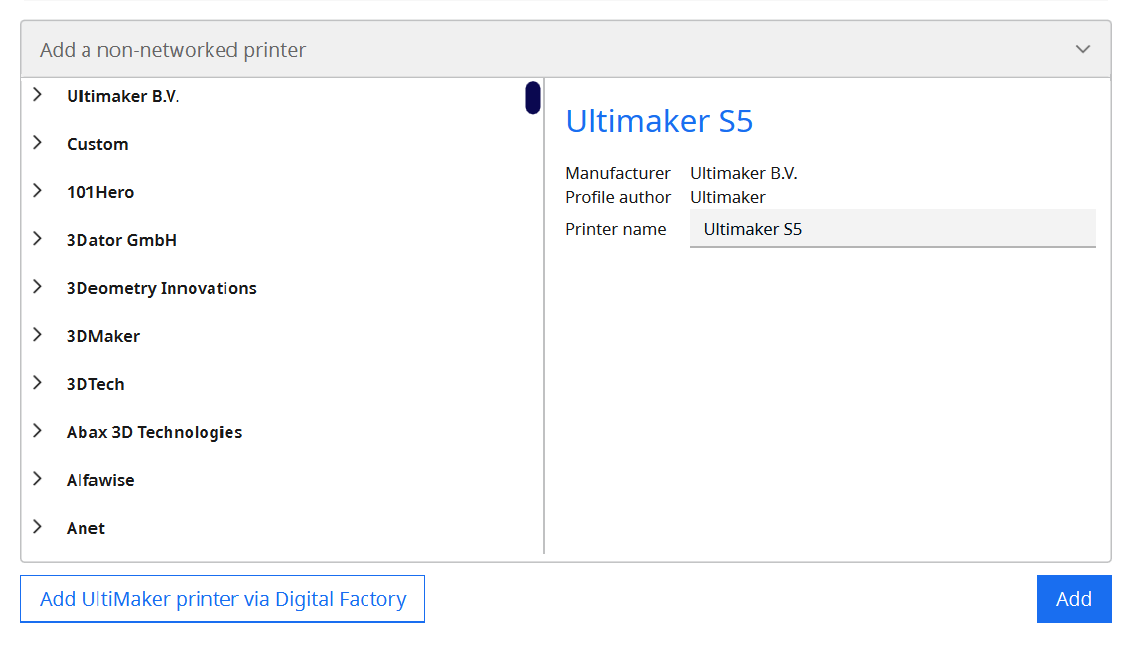This screenshot has width=1138, height=647.
Task: Expand the 3DMaker chevron
Action: pyautogui.click(x=38, y=335)
